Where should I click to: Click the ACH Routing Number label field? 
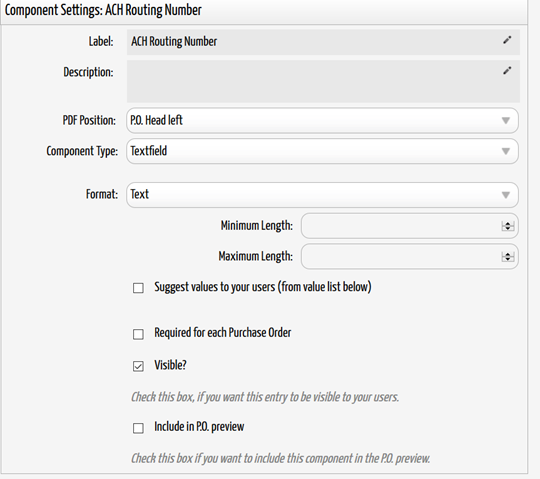323,42
